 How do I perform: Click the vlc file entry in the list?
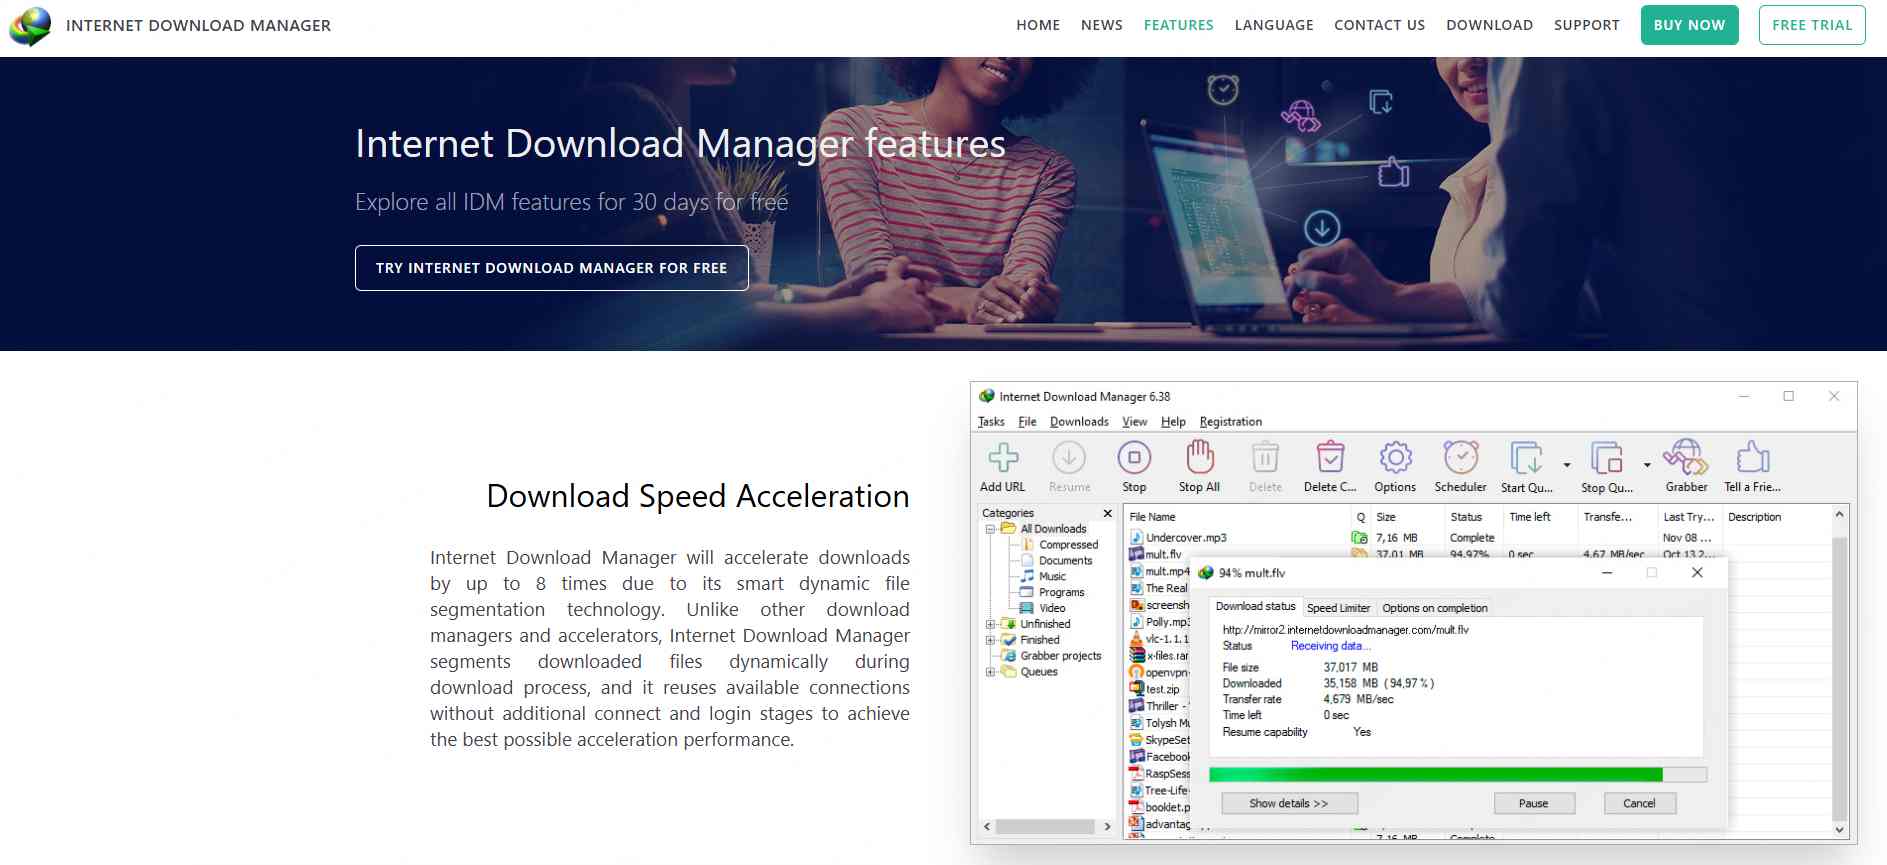pyautogui.click(x=1159, y=639)
